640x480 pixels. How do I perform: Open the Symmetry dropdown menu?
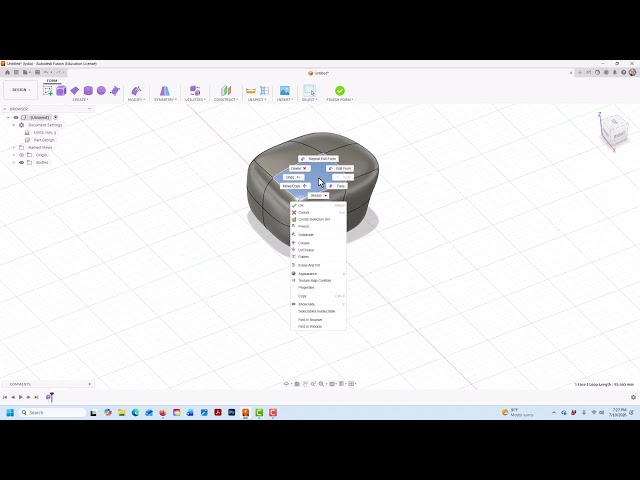pos(165,100)
